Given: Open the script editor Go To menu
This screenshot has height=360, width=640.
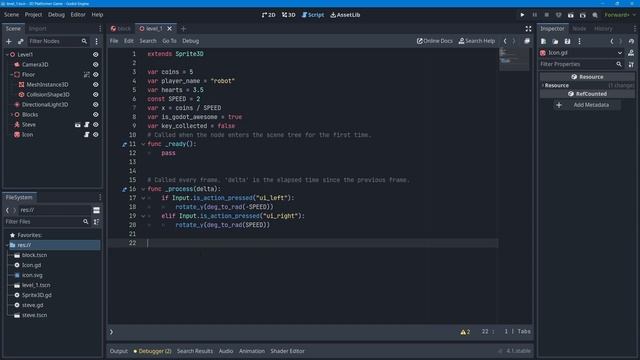Looking at the screenshot, I should [x=169, y=41].
